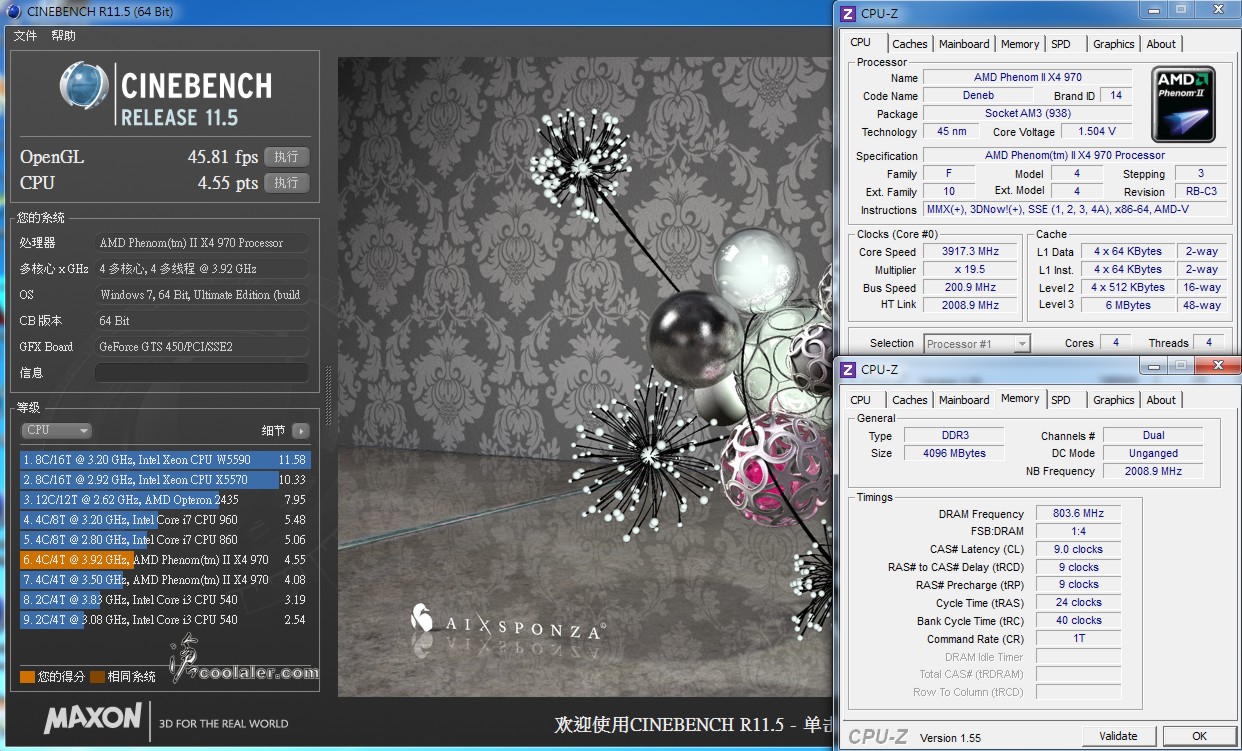Switch to CPU tab in CPU-Z Memory timings window
1242x751 pixels.
861,400
